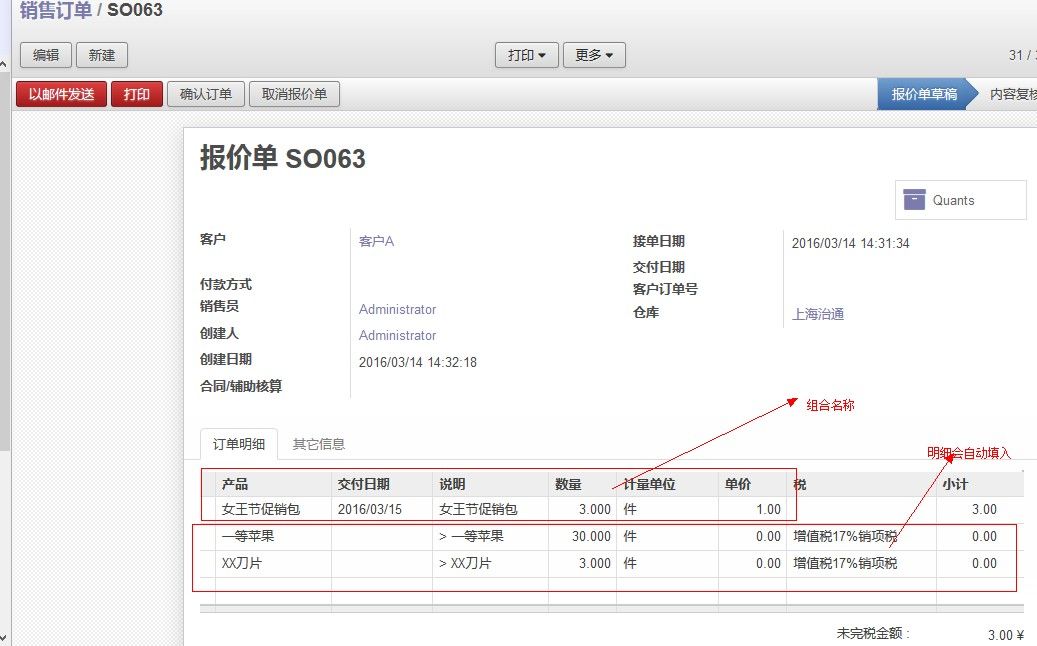This screenshot has height=646, width=1037.
Task: Open the 创建人 Administrator link
Action: coord(397,335)
